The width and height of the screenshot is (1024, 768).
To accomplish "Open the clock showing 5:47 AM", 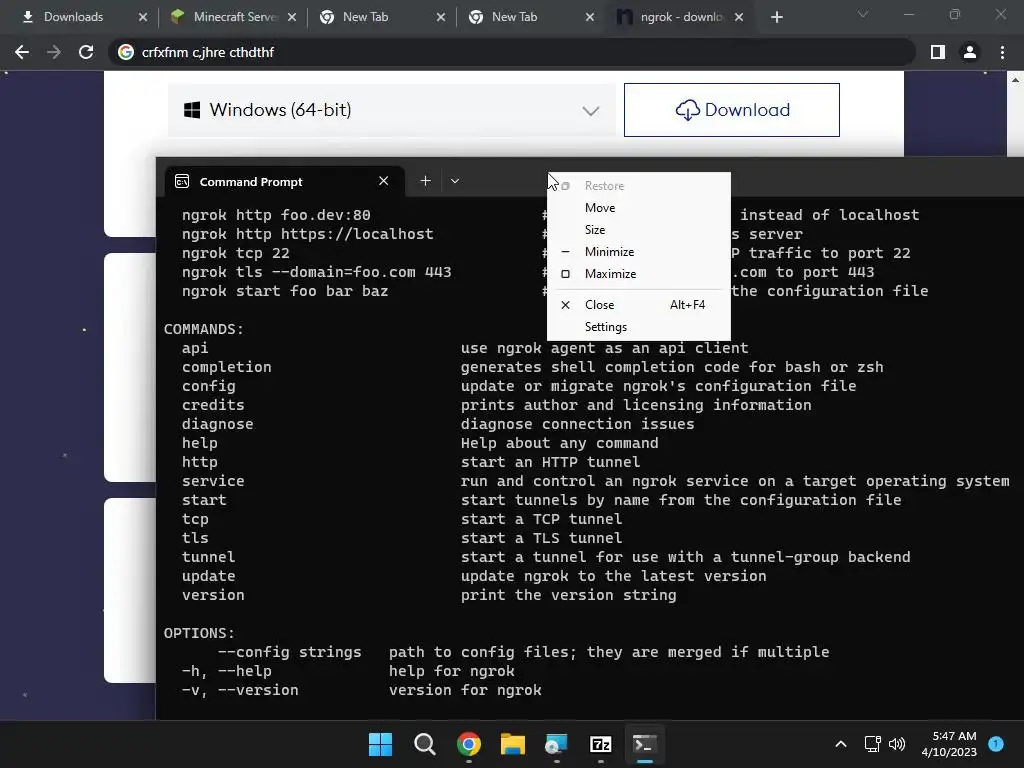I will pyautogui.click(x=949, y=744).
